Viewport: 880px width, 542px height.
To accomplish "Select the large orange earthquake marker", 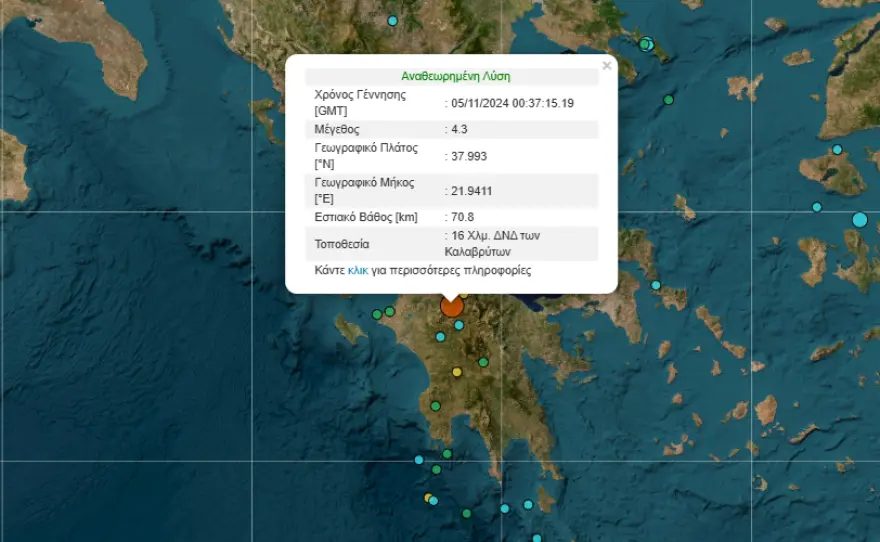I will coord(452,305).
